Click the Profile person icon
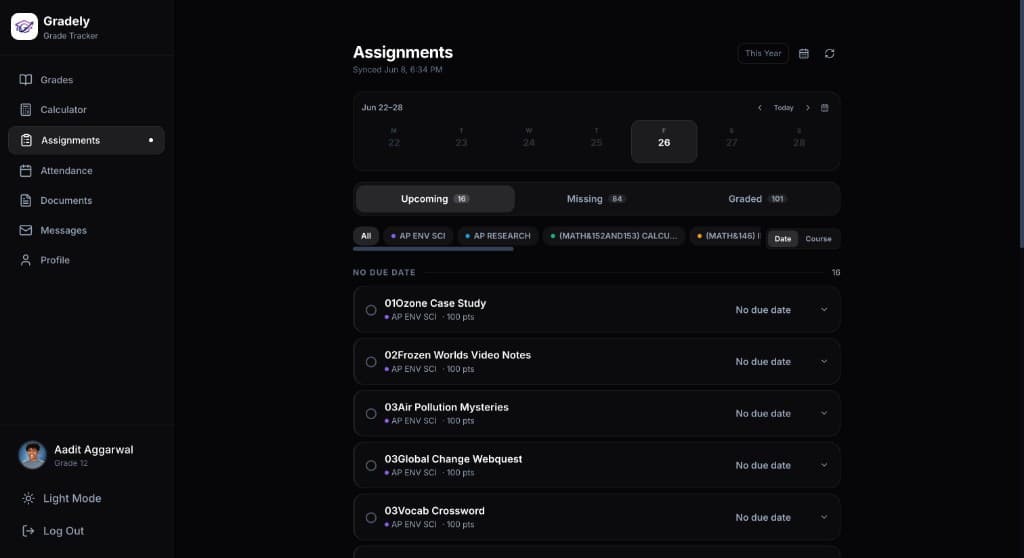Image resolution: width=1024 pixels, height=558 pixels. pos(25,260)
